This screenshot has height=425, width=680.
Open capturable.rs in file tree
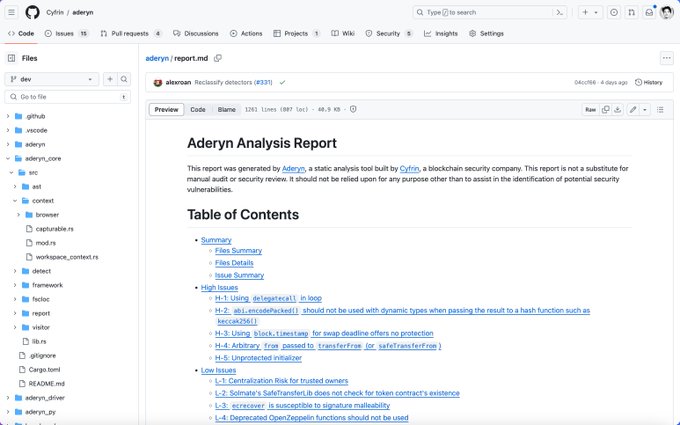tap(55, 229)
